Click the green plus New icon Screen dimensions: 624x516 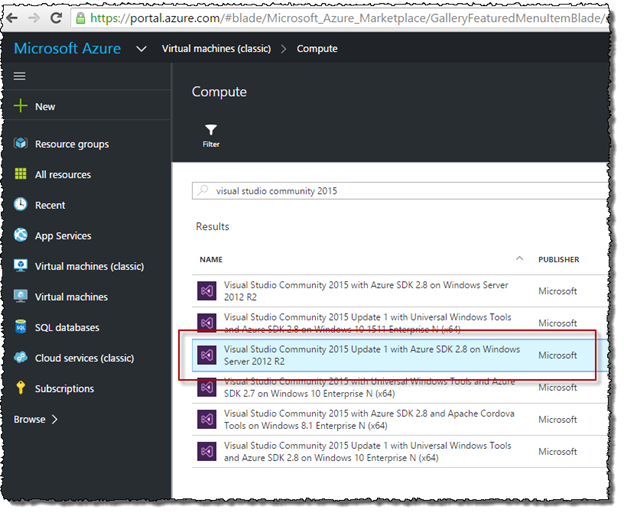[x=21, y=106]
